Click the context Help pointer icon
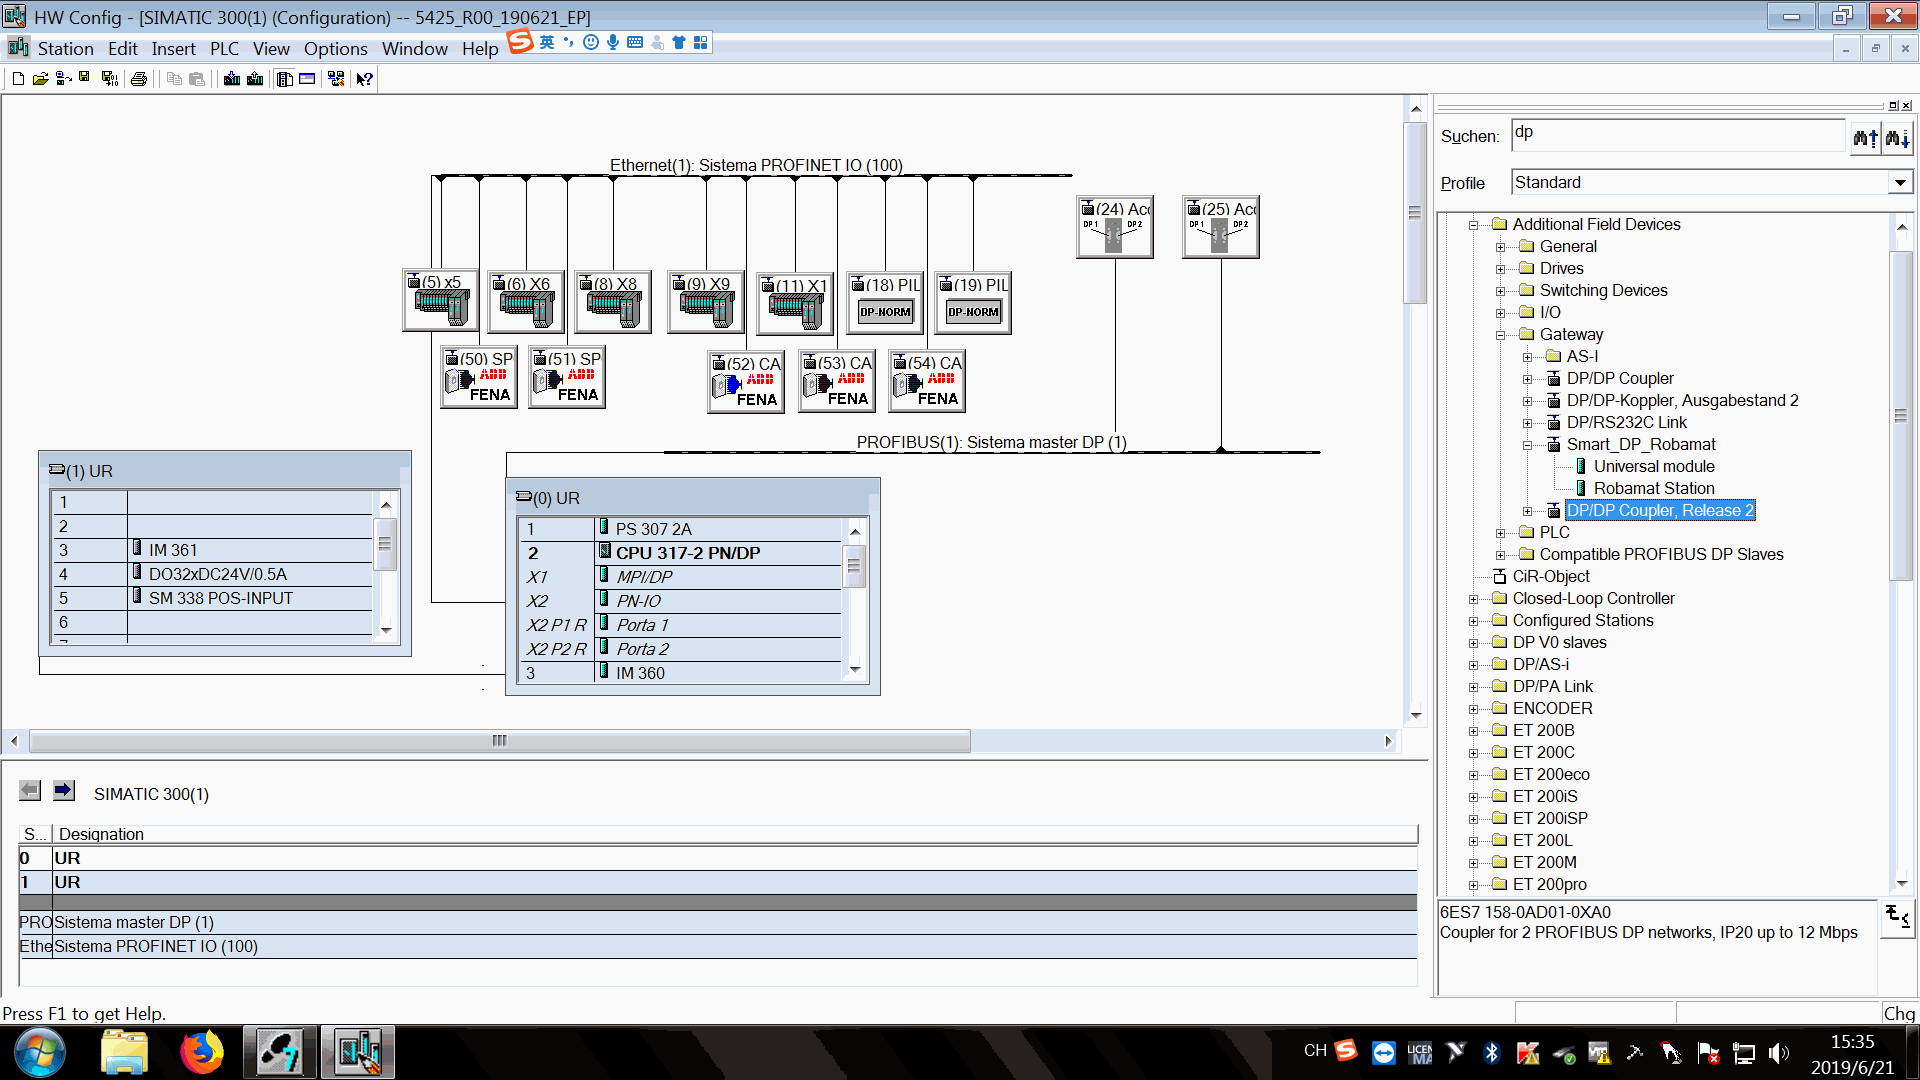 (x=365, y=79)
